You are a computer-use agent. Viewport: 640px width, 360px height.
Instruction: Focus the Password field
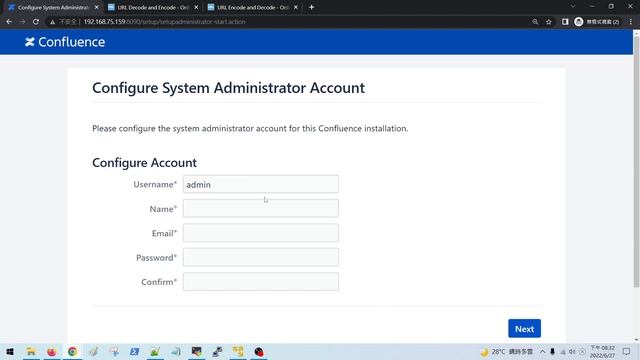[x=260, y=258]
